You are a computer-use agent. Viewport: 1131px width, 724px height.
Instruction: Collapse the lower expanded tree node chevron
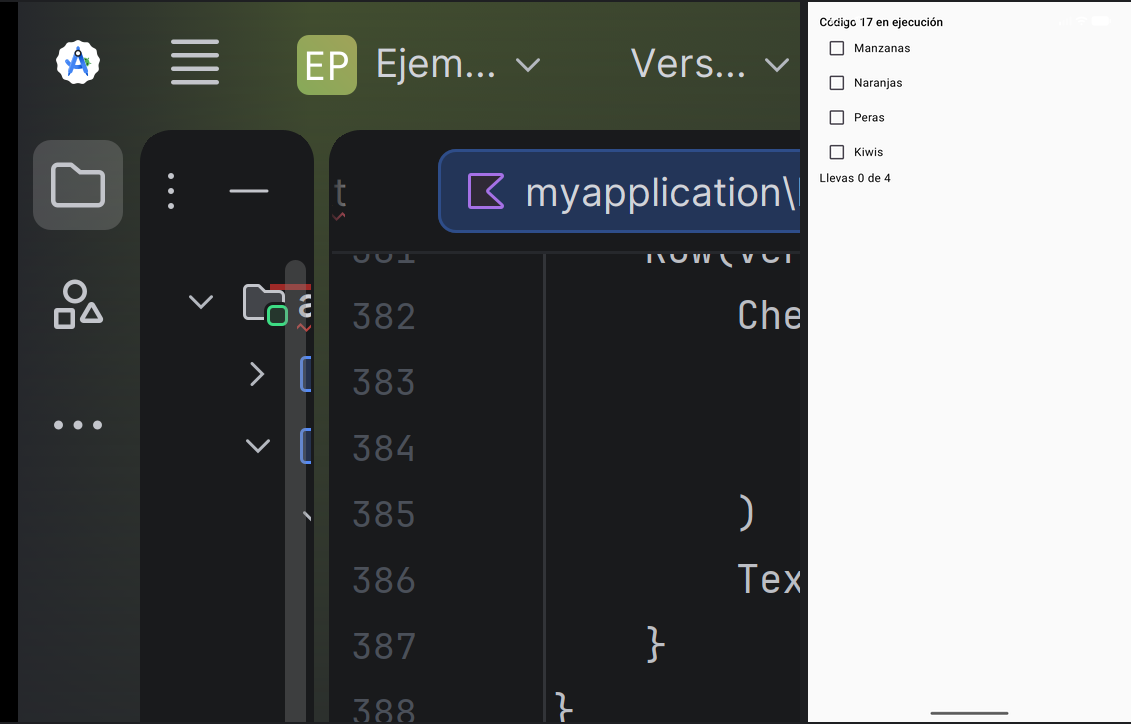pos(258,445)
